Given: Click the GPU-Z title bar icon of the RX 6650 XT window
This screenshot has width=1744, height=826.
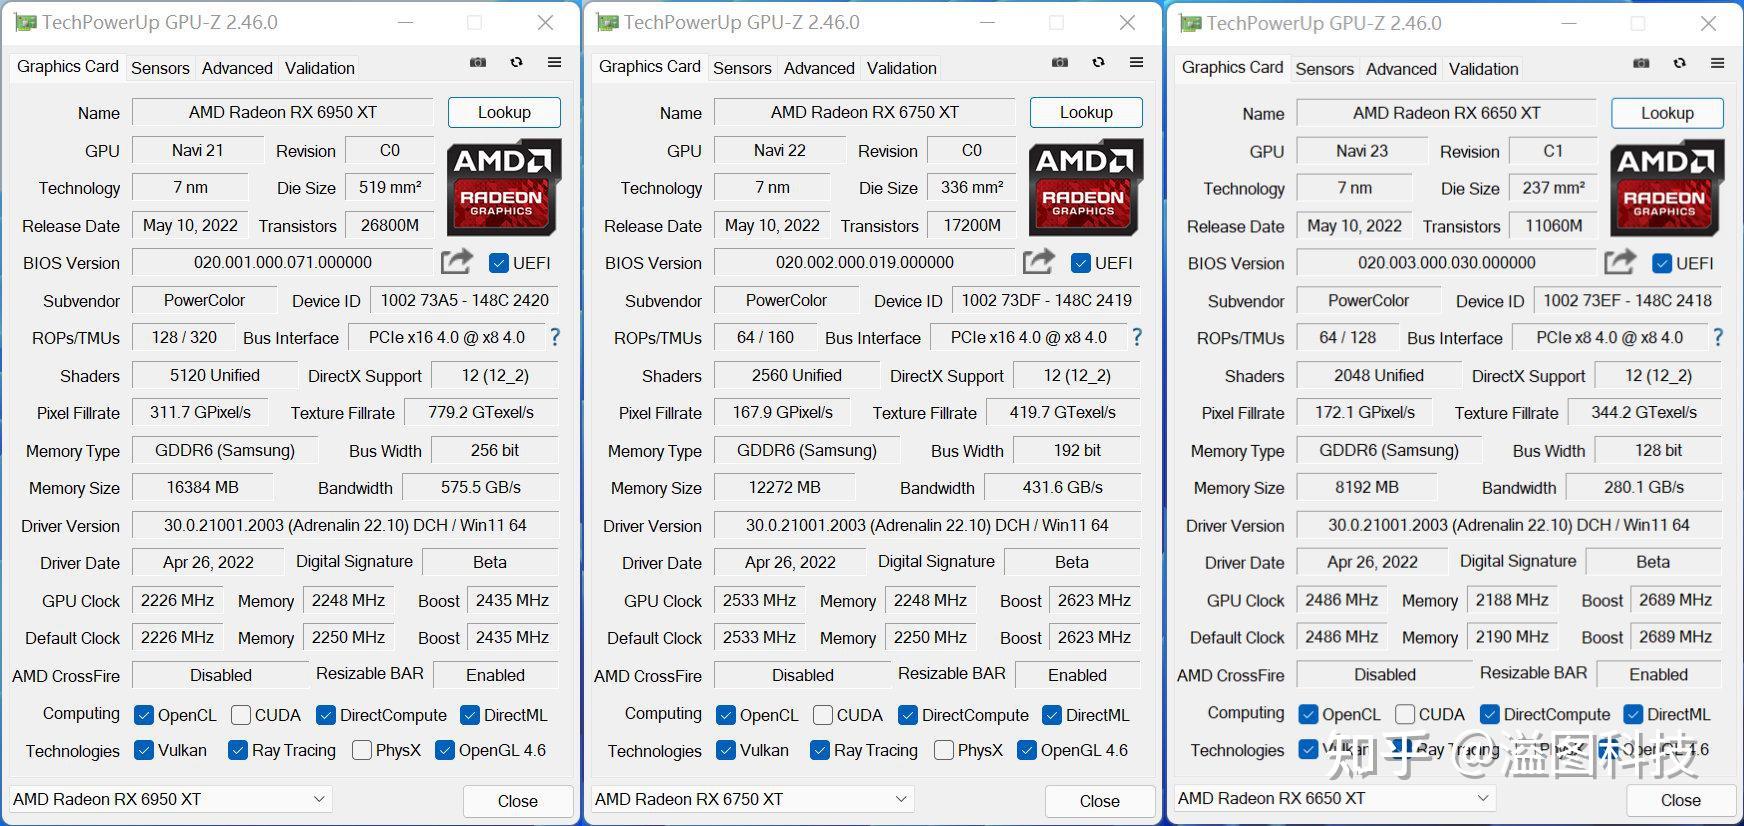Looking at the screenshot, I should [x=1190, y=23].
